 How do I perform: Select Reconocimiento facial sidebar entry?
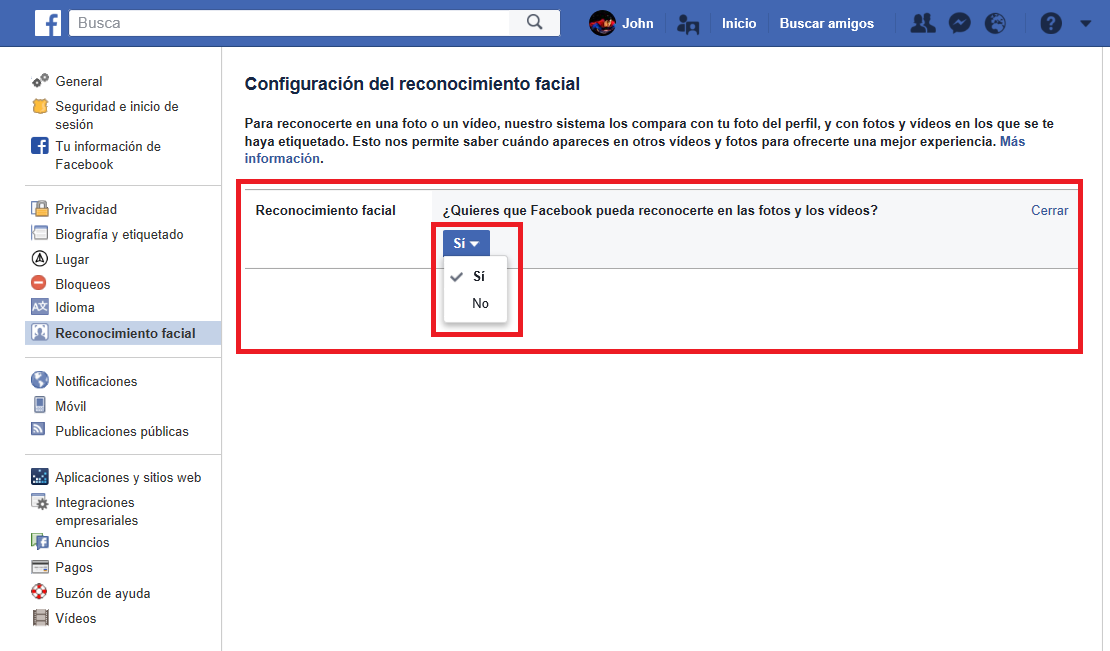pyautogui.click(x=123, y=333)
